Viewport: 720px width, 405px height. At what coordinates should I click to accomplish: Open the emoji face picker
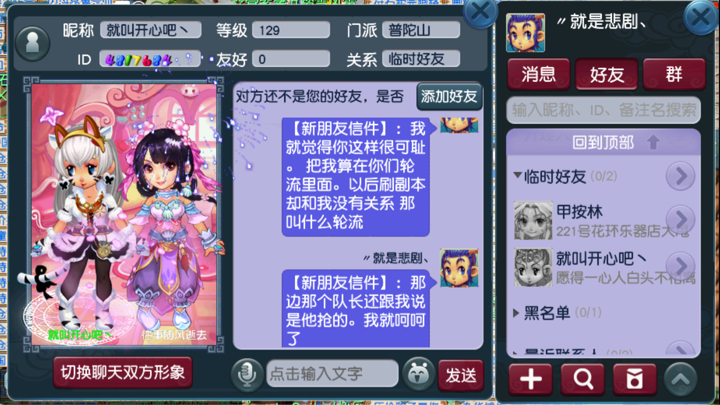click(x=418, y=374)
